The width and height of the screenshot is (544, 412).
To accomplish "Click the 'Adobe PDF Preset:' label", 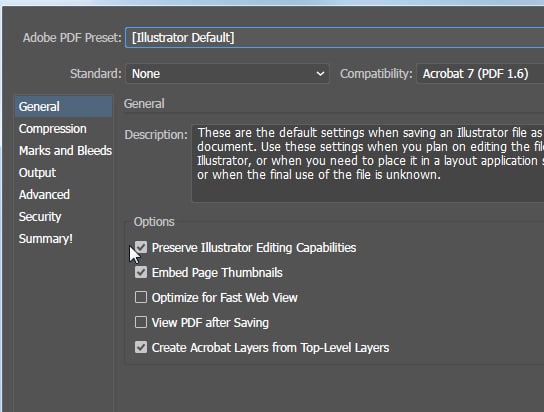I will tap(72, 37).
